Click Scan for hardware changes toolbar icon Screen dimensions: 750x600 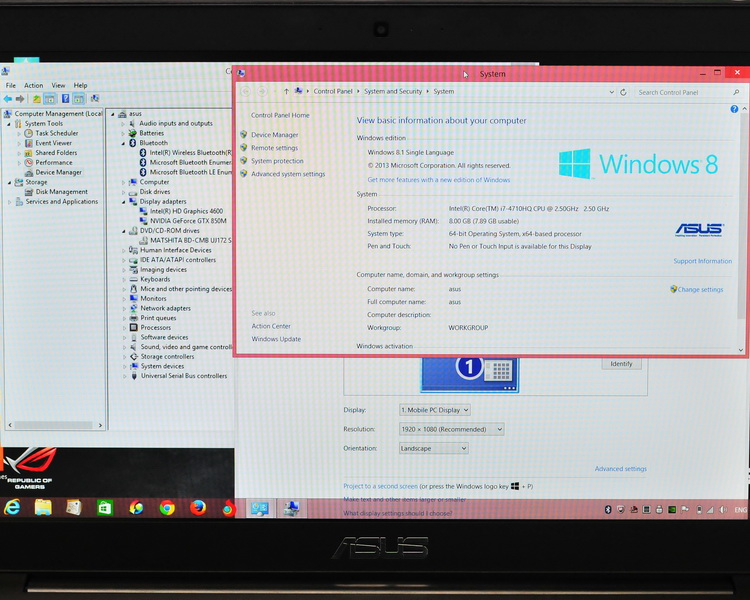click(95, 99)
